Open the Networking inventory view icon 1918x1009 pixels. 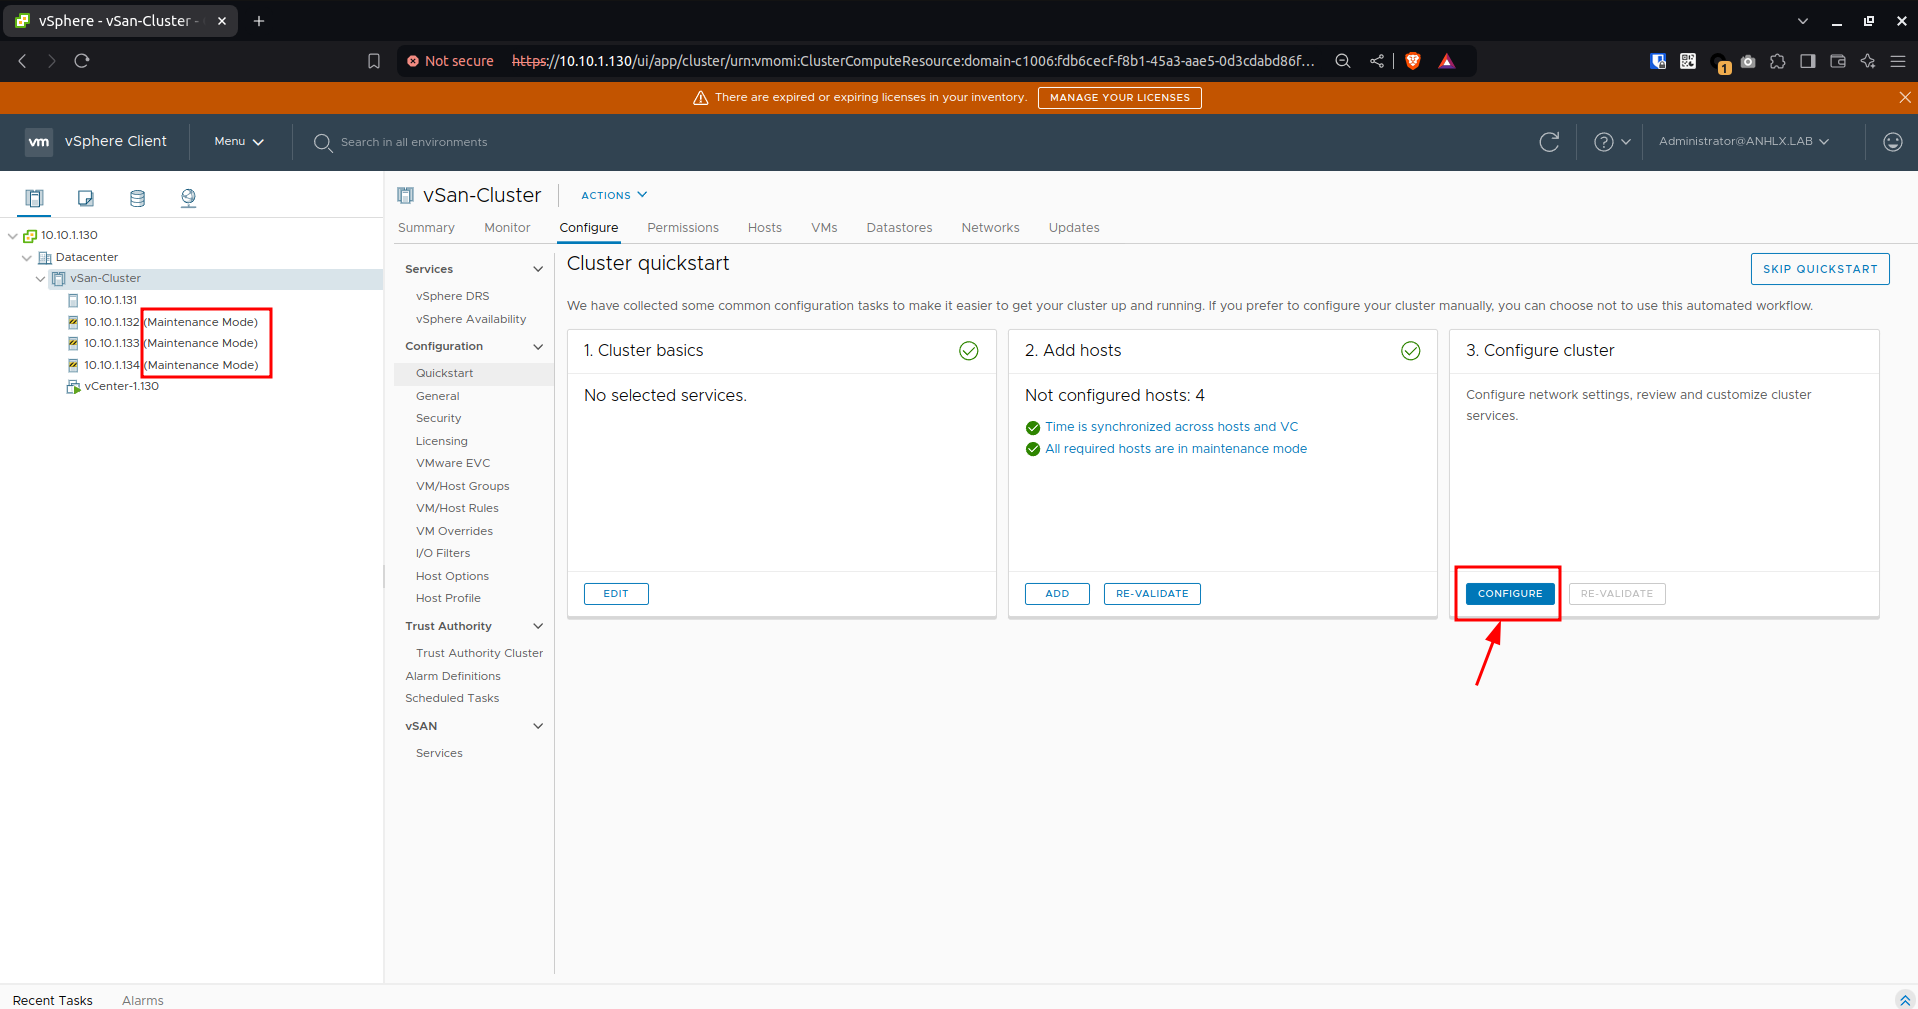188,198
